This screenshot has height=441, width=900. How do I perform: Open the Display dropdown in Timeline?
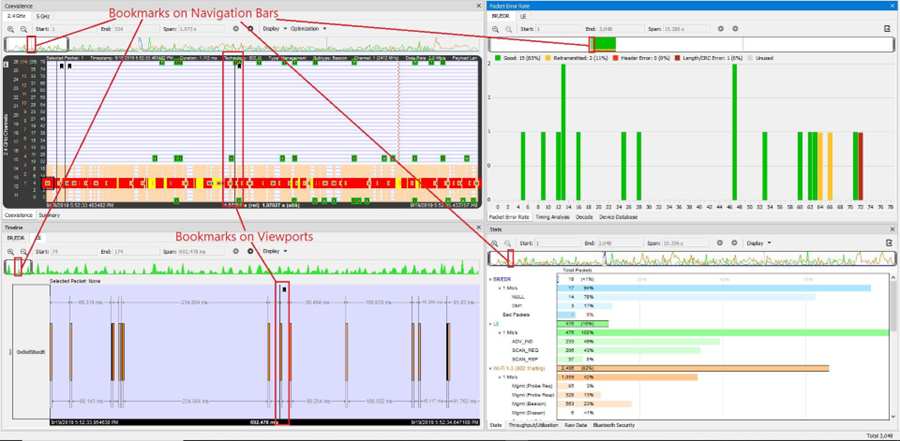click(x=274, y=251)
